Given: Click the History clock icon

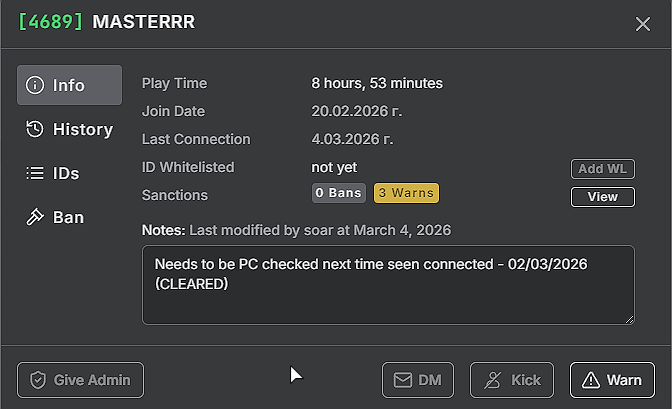Looking at the screenshot, I should (35, 129).
